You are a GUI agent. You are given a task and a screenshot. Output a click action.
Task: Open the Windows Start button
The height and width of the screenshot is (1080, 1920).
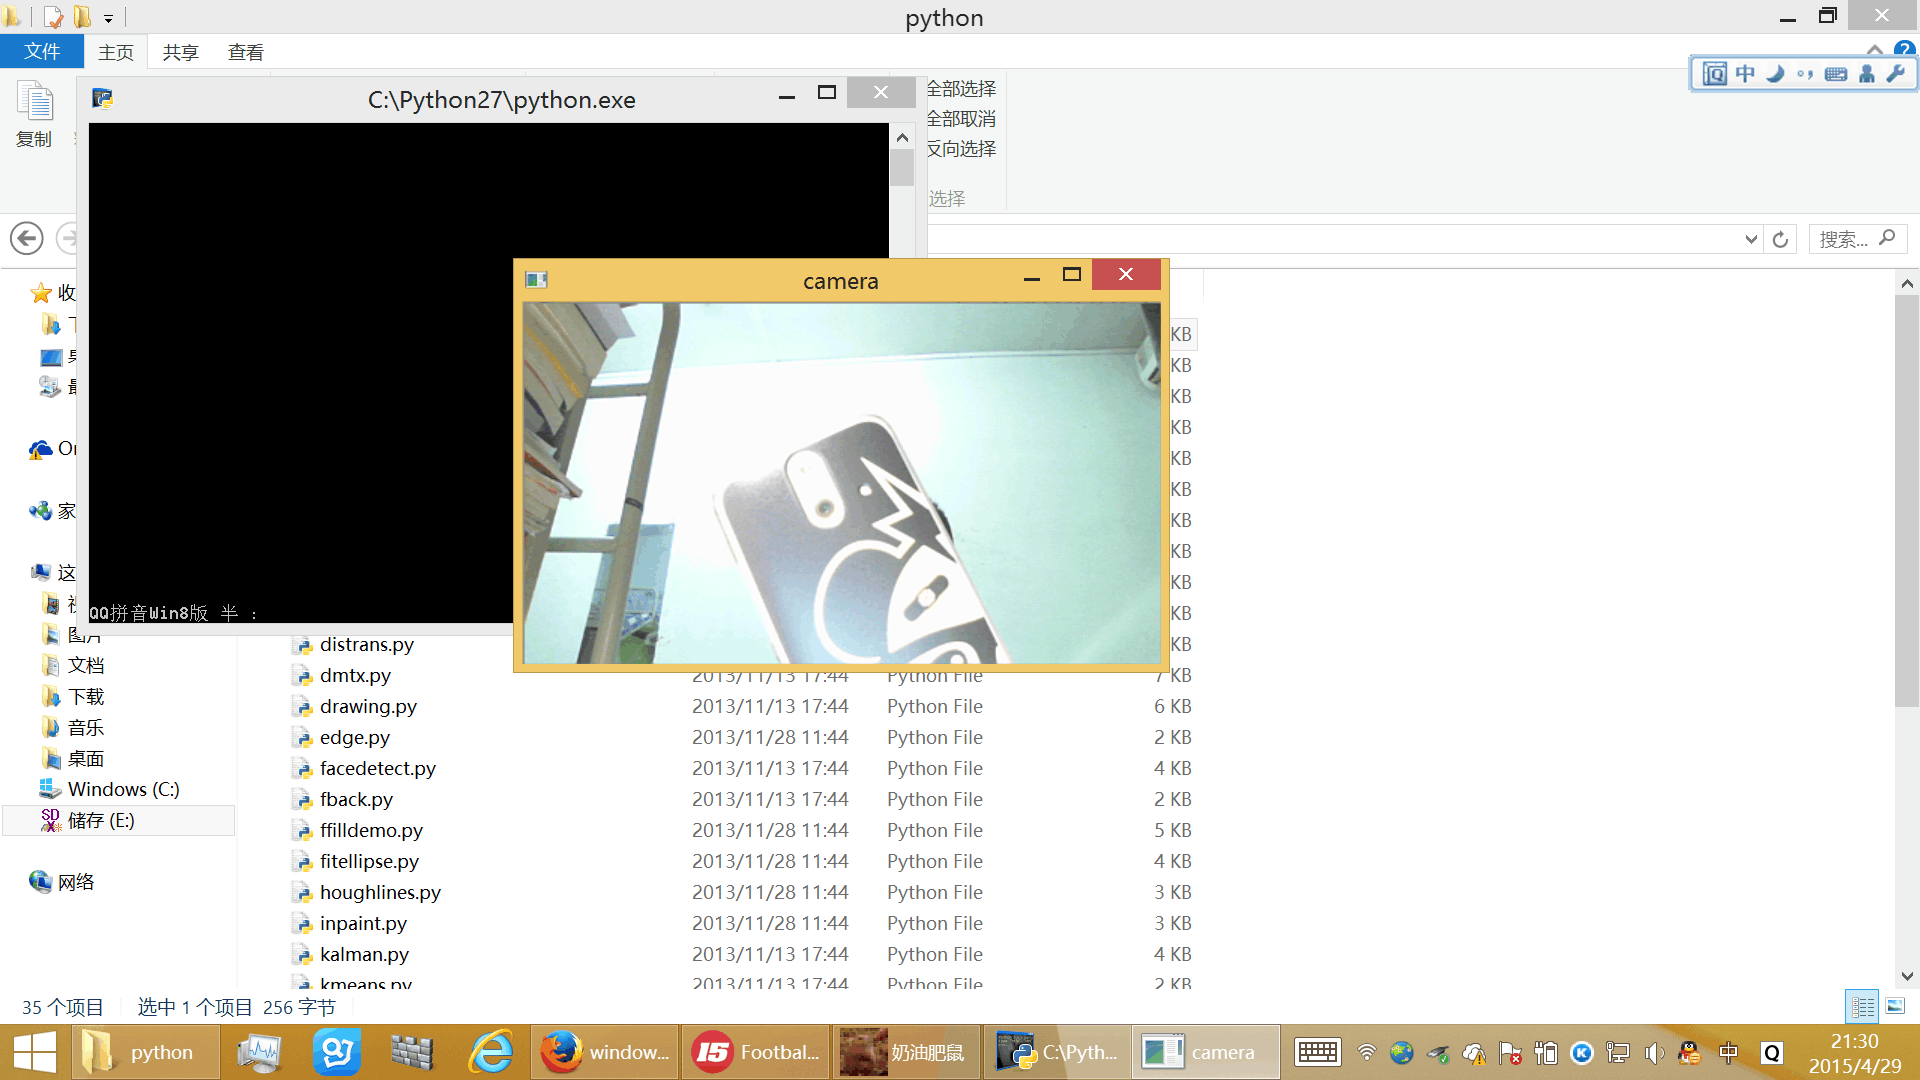tap(35, 1052)
